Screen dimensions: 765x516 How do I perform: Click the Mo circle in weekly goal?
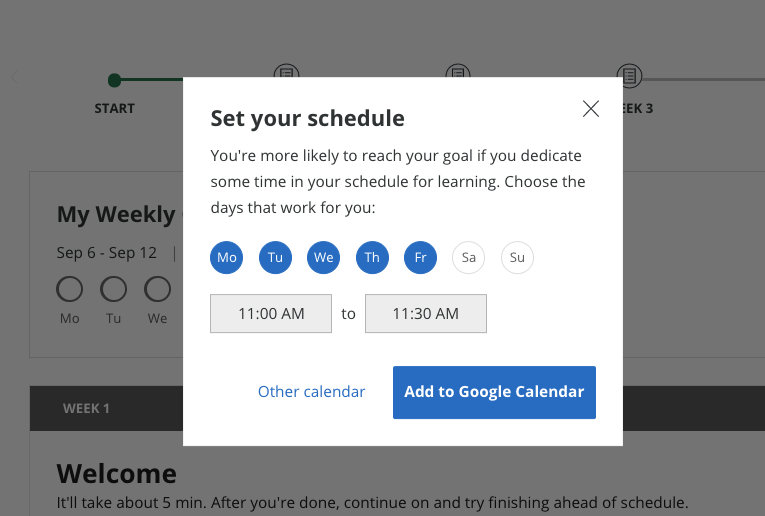click(x=70, y=289)
